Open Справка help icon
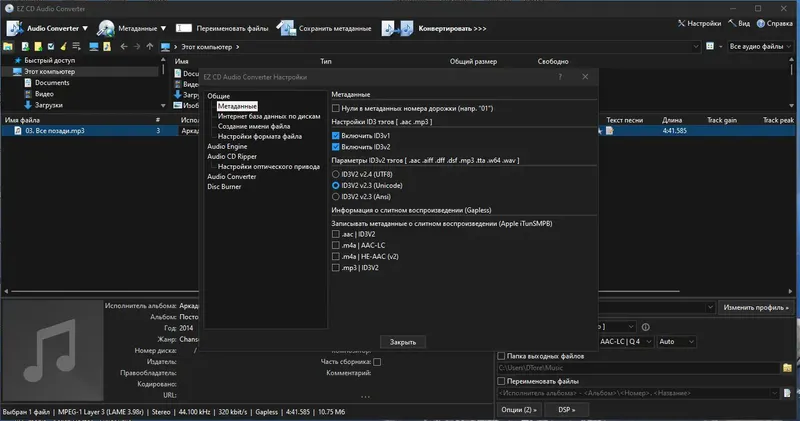 761,23
